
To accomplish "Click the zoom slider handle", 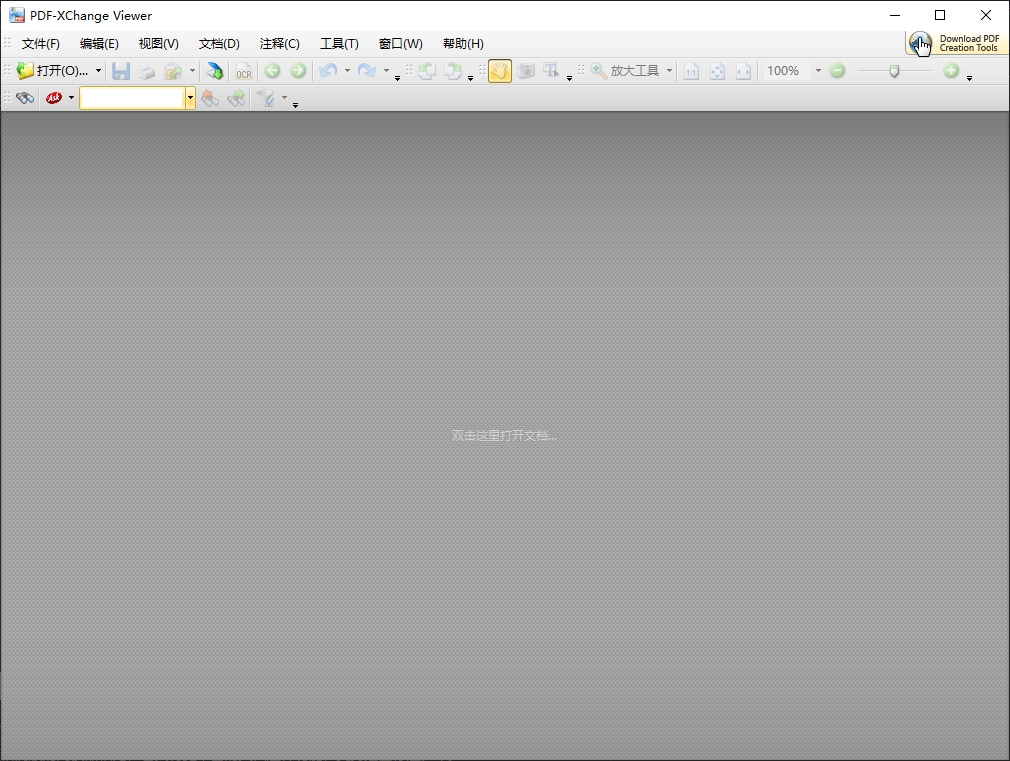I will coord(894,71).
